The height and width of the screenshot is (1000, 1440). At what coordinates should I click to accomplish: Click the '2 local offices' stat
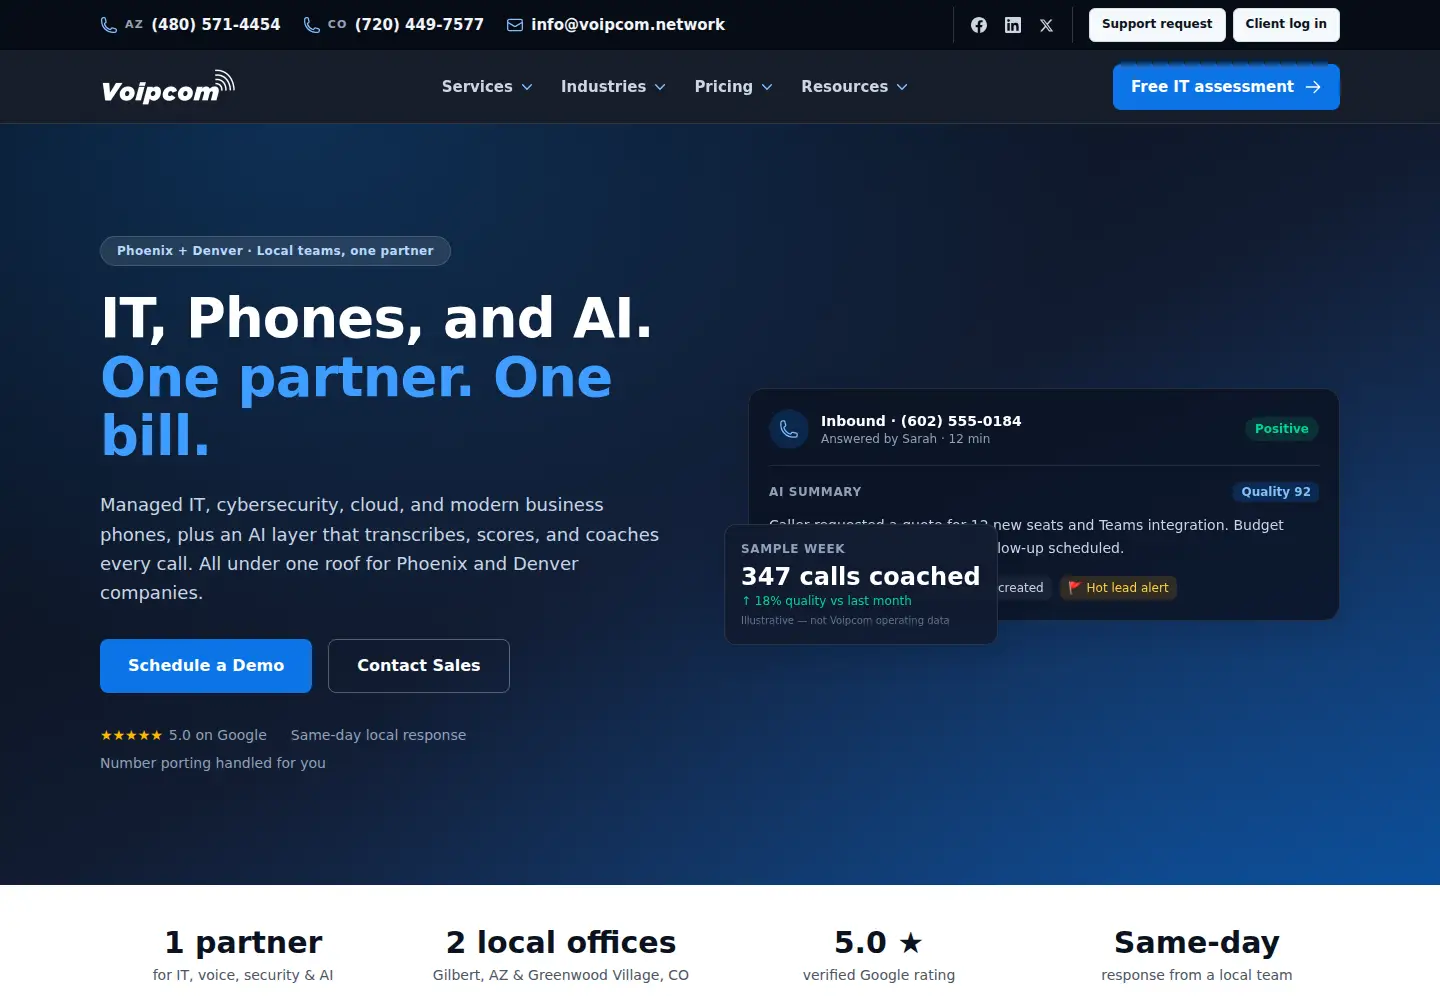tap(561, 942)
